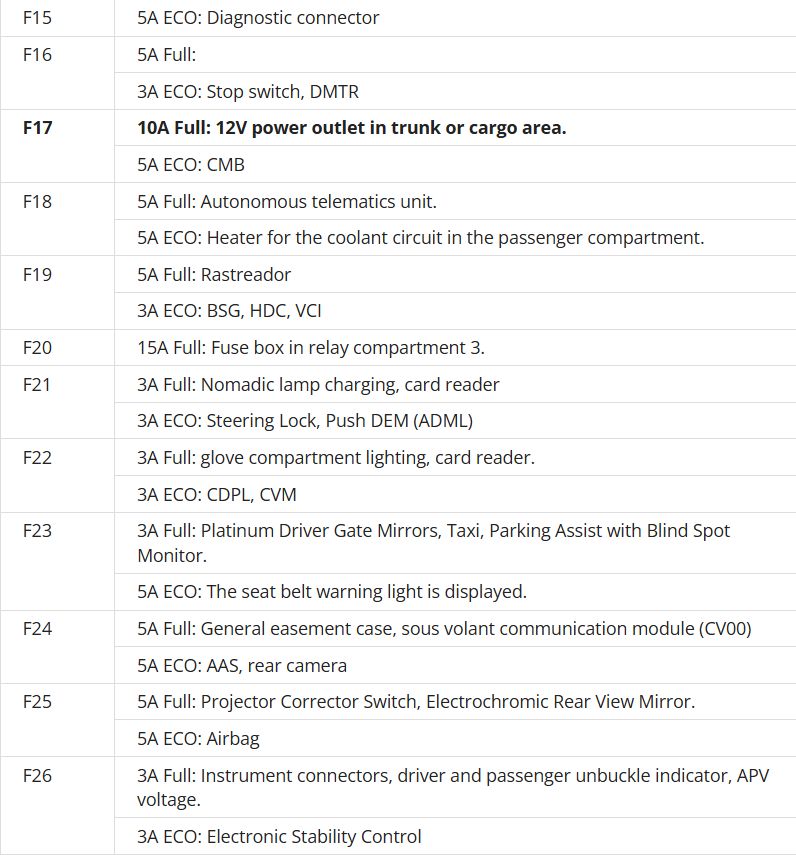Select the 'Diagnostic connector' row text
The height and width of the screenshot is (855, 796).
pyautogui.click(x=258, y=18)
